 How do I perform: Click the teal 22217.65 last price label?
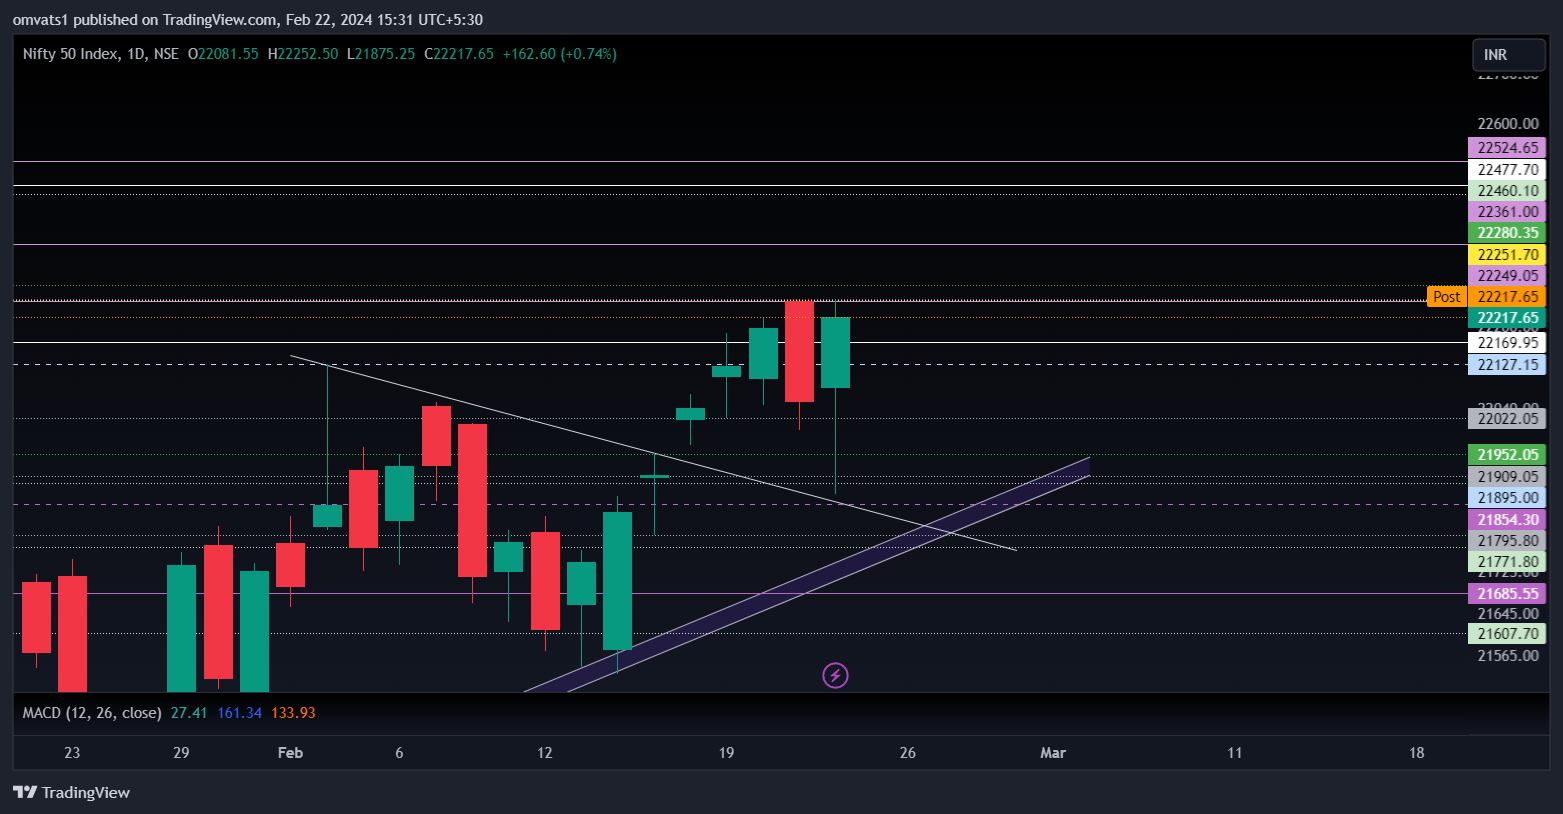point(1507,318)
